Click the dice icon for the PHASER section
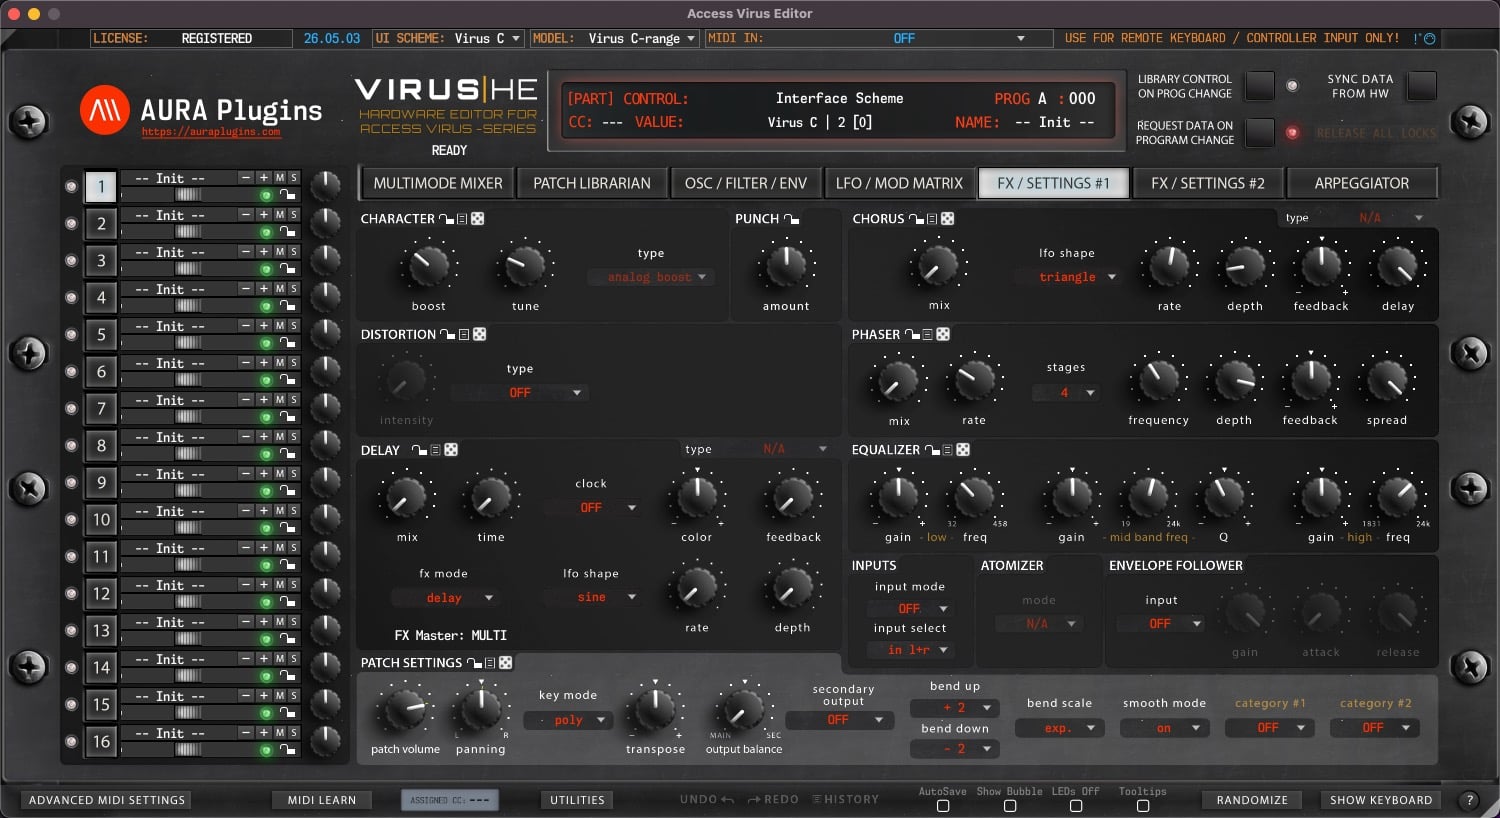The width and height of the screenshot is (1500, 818). [x=943, y=335]
